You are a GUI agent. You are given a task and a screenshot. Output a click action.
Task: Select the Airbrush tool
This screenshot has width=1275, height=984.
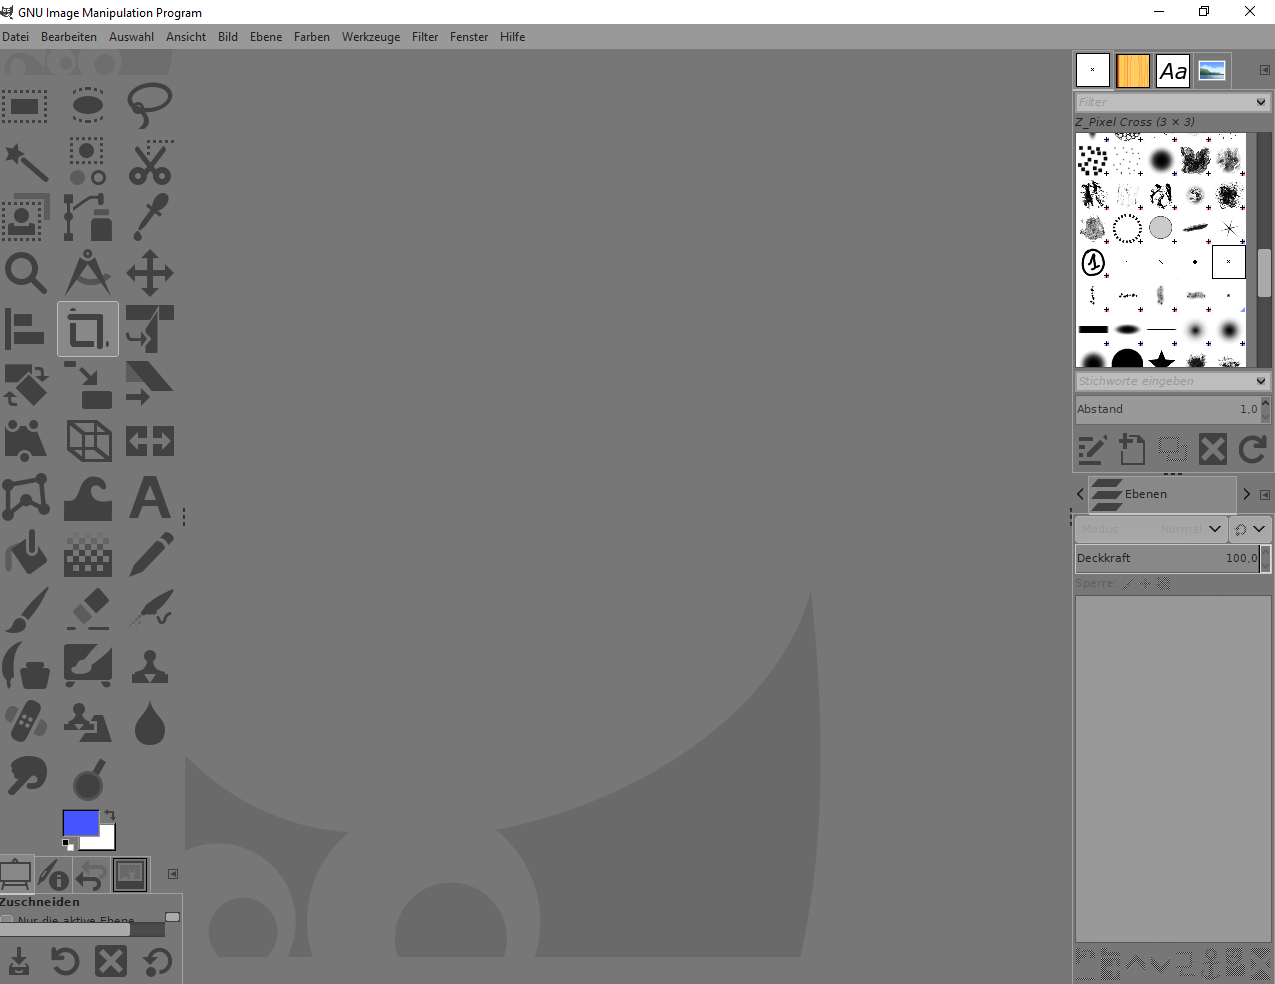150,609
